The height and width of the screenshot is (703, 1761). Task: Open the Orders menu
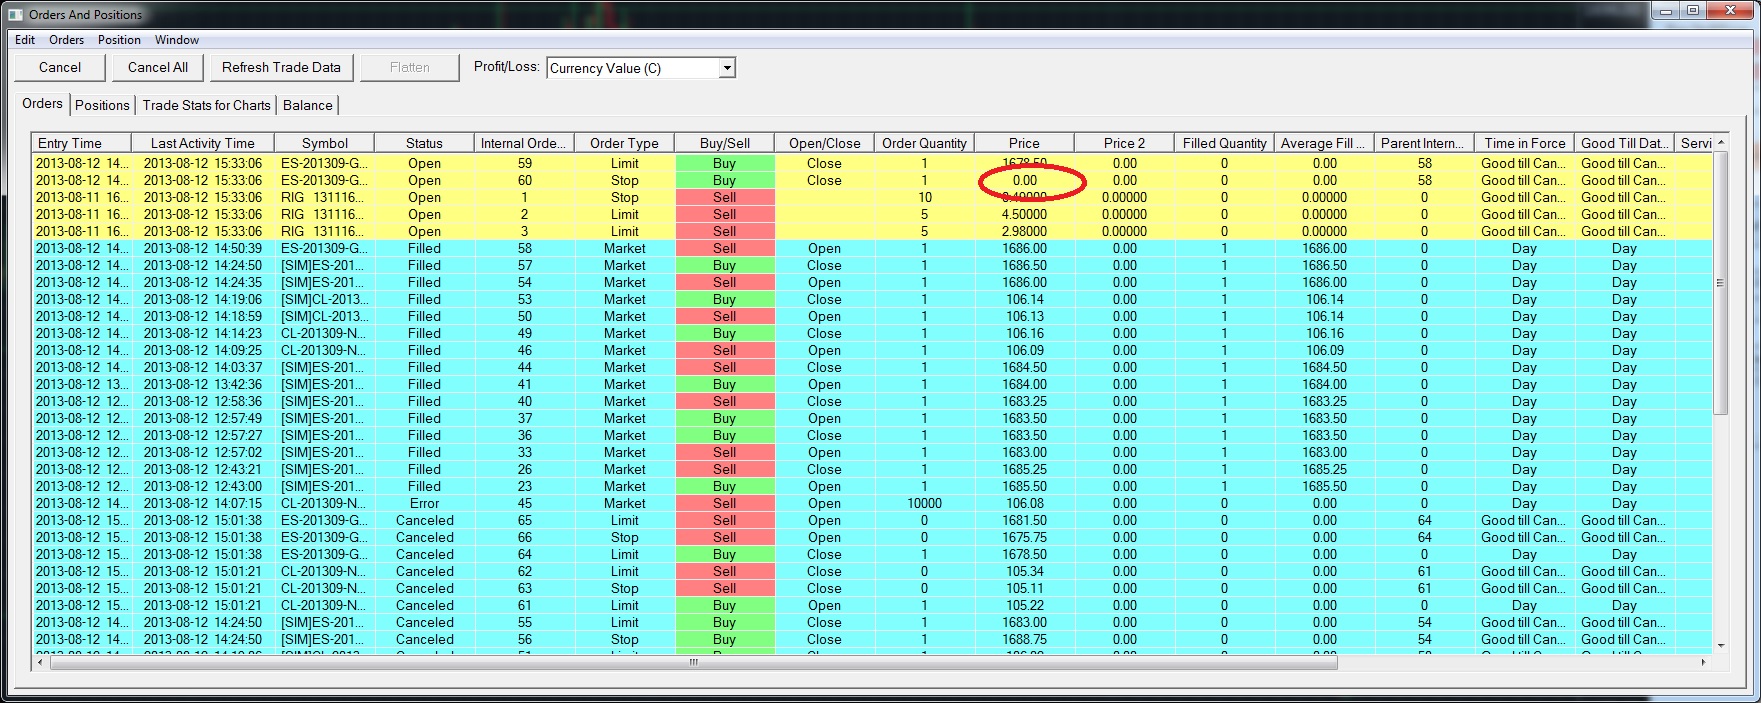point(67,40)
